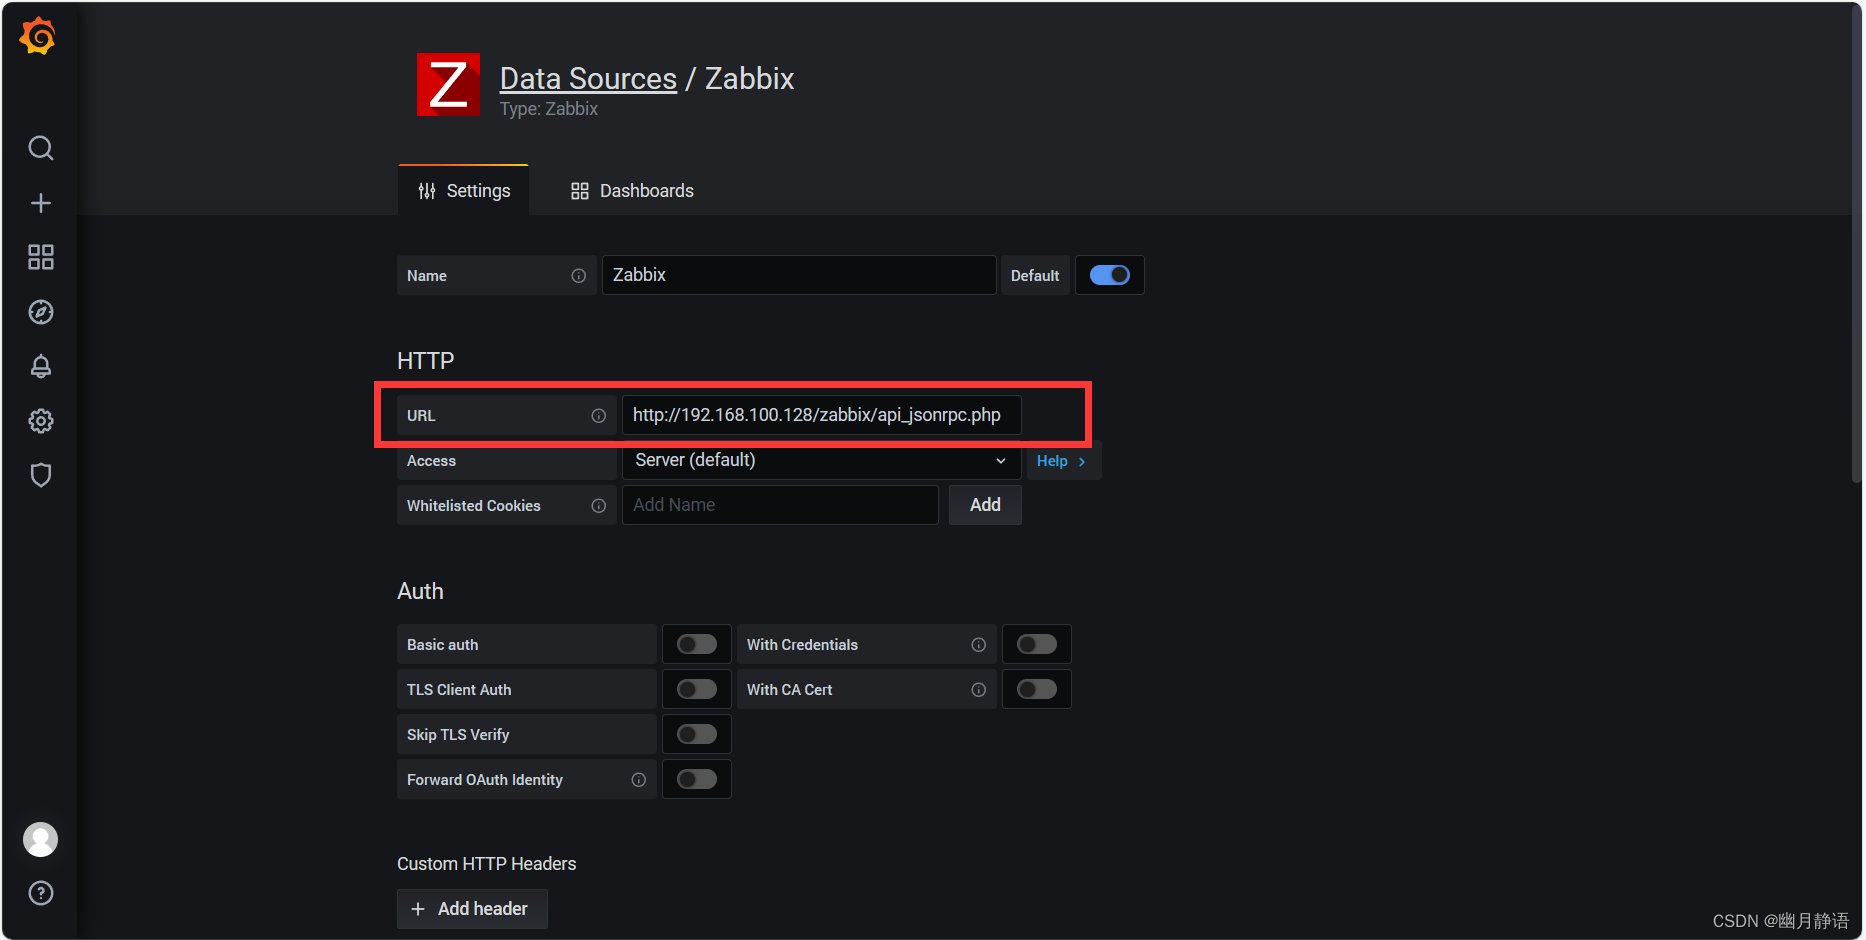Enable the Basic auth switch
Screen dimensions: 1866x940
(697, 644)
